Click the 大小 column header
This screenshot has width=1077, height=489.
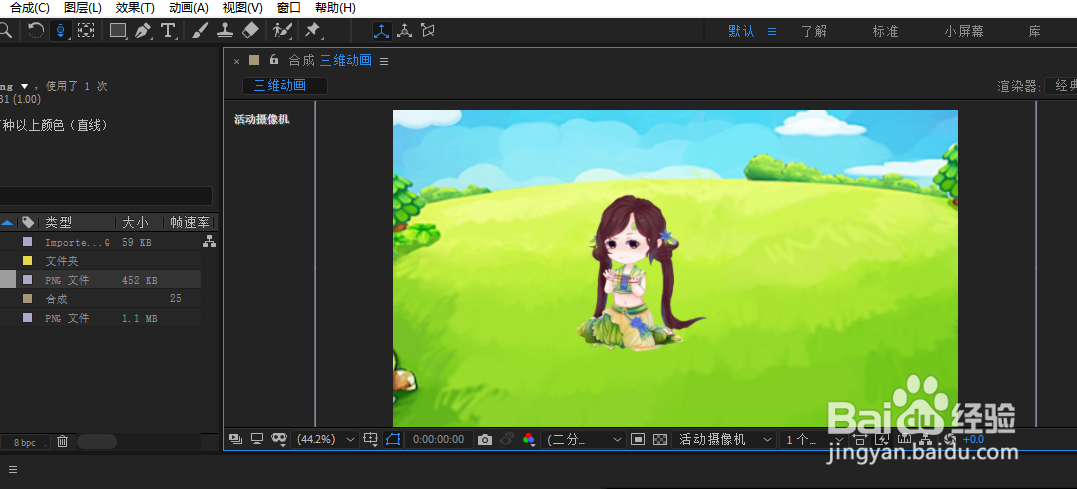coord(135,223)
